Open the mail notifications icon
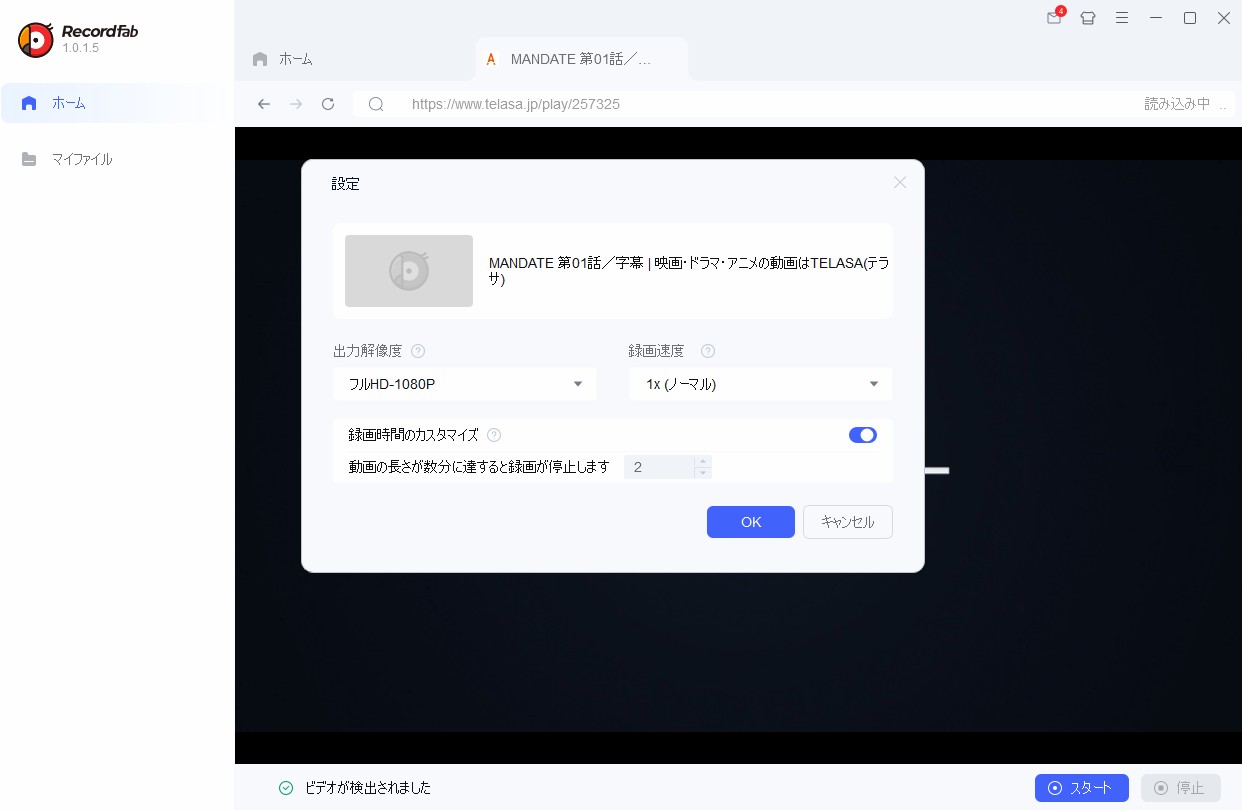The width and height of the screenshot is (1242, 810). pyautogui.click(x=1054, y=18)
